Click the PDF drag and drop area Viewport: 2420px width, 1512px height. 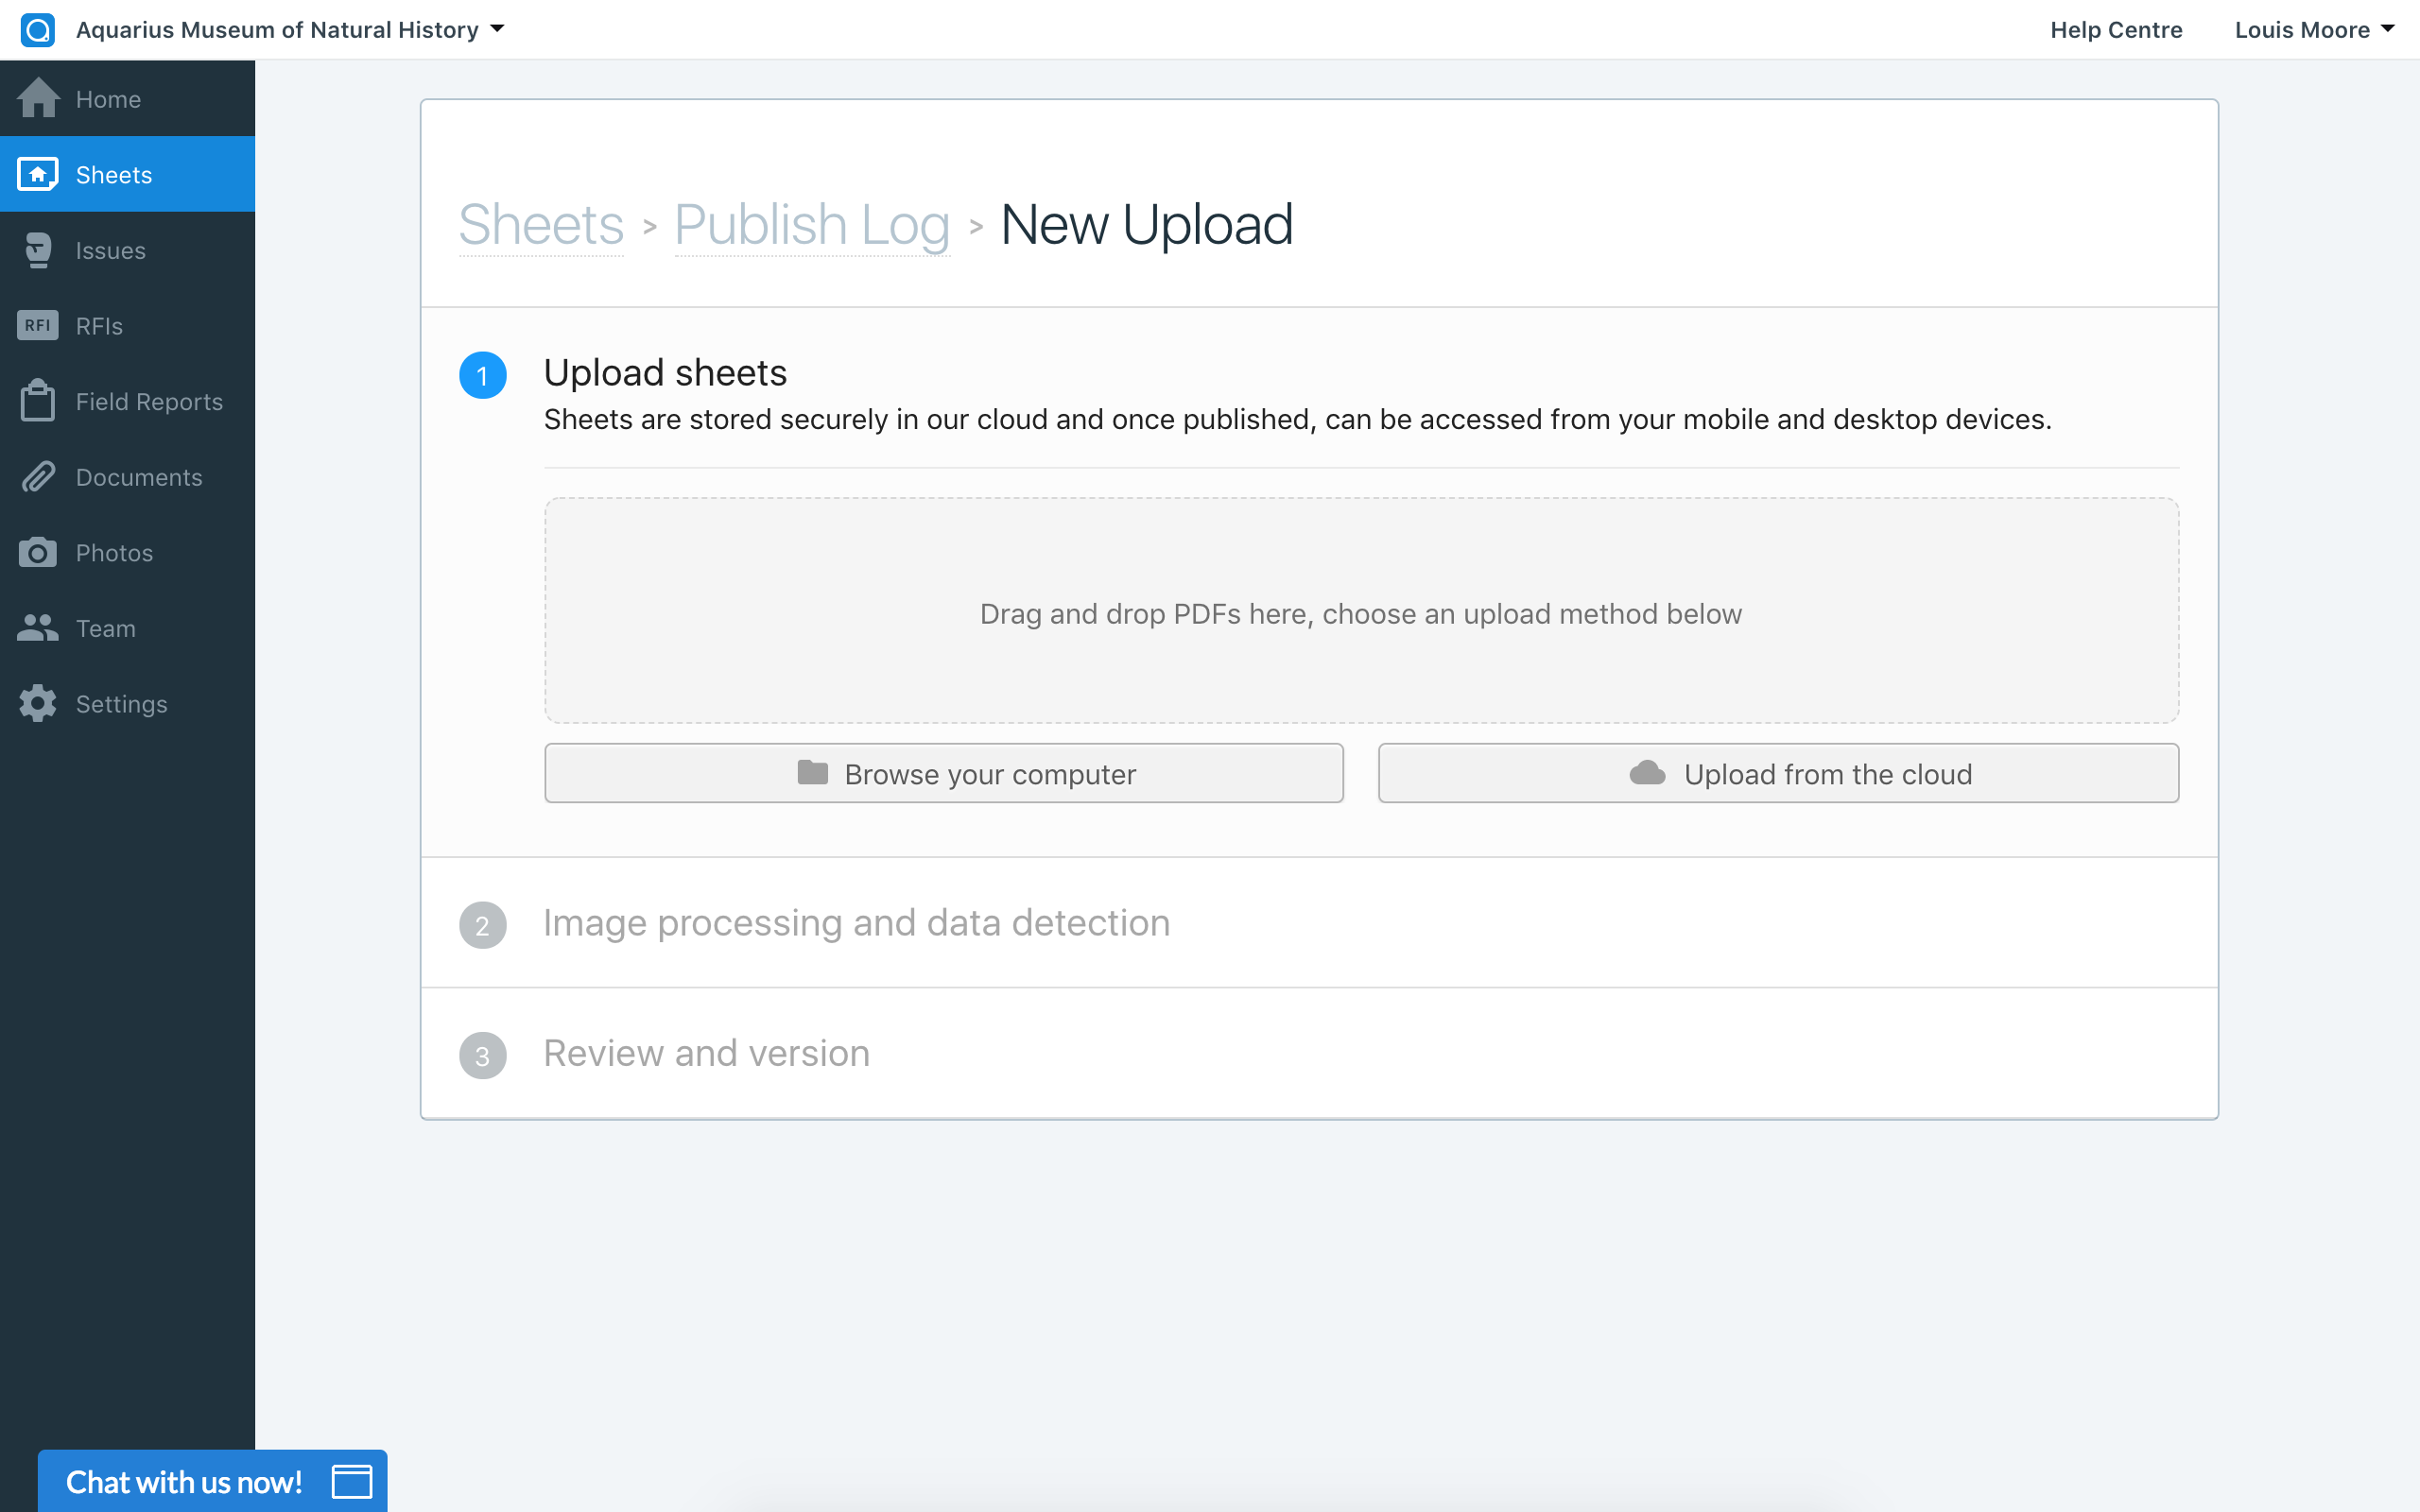point(1360,610)
